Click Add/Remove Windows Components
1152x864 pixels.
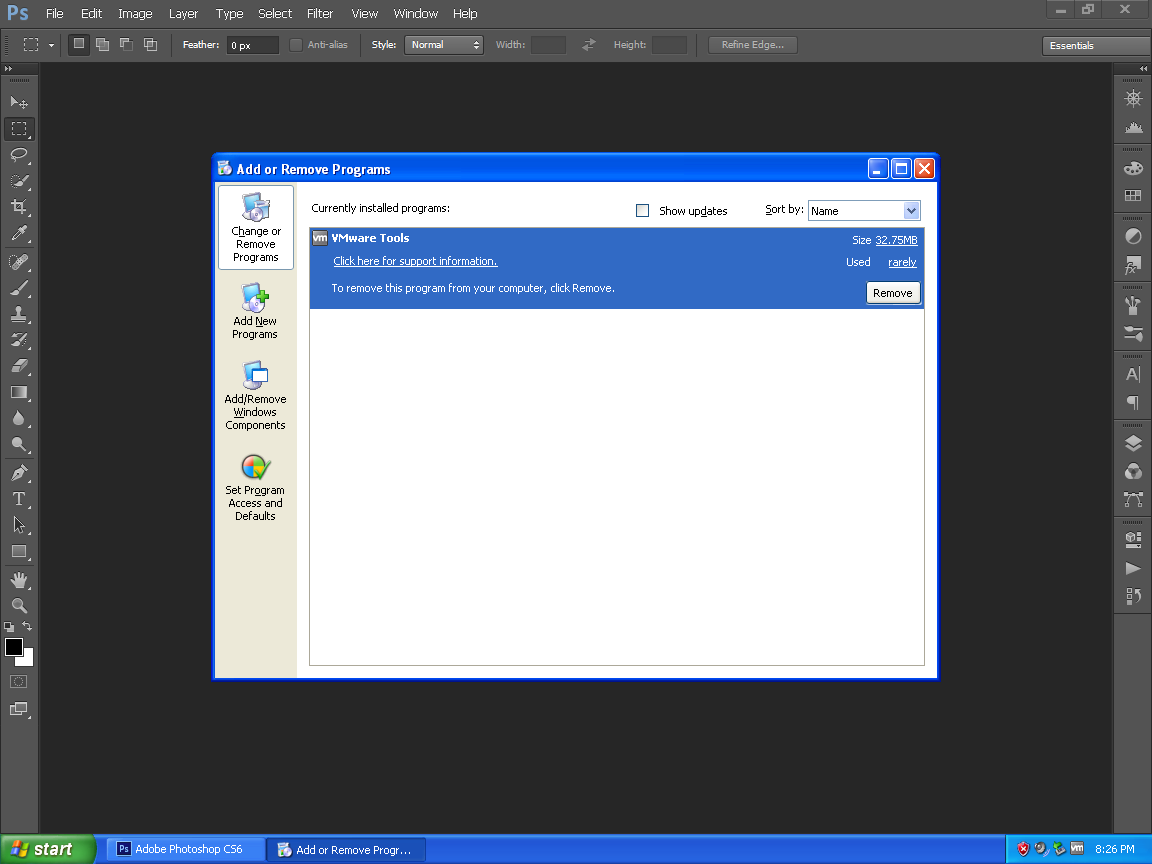coord(255,395)
